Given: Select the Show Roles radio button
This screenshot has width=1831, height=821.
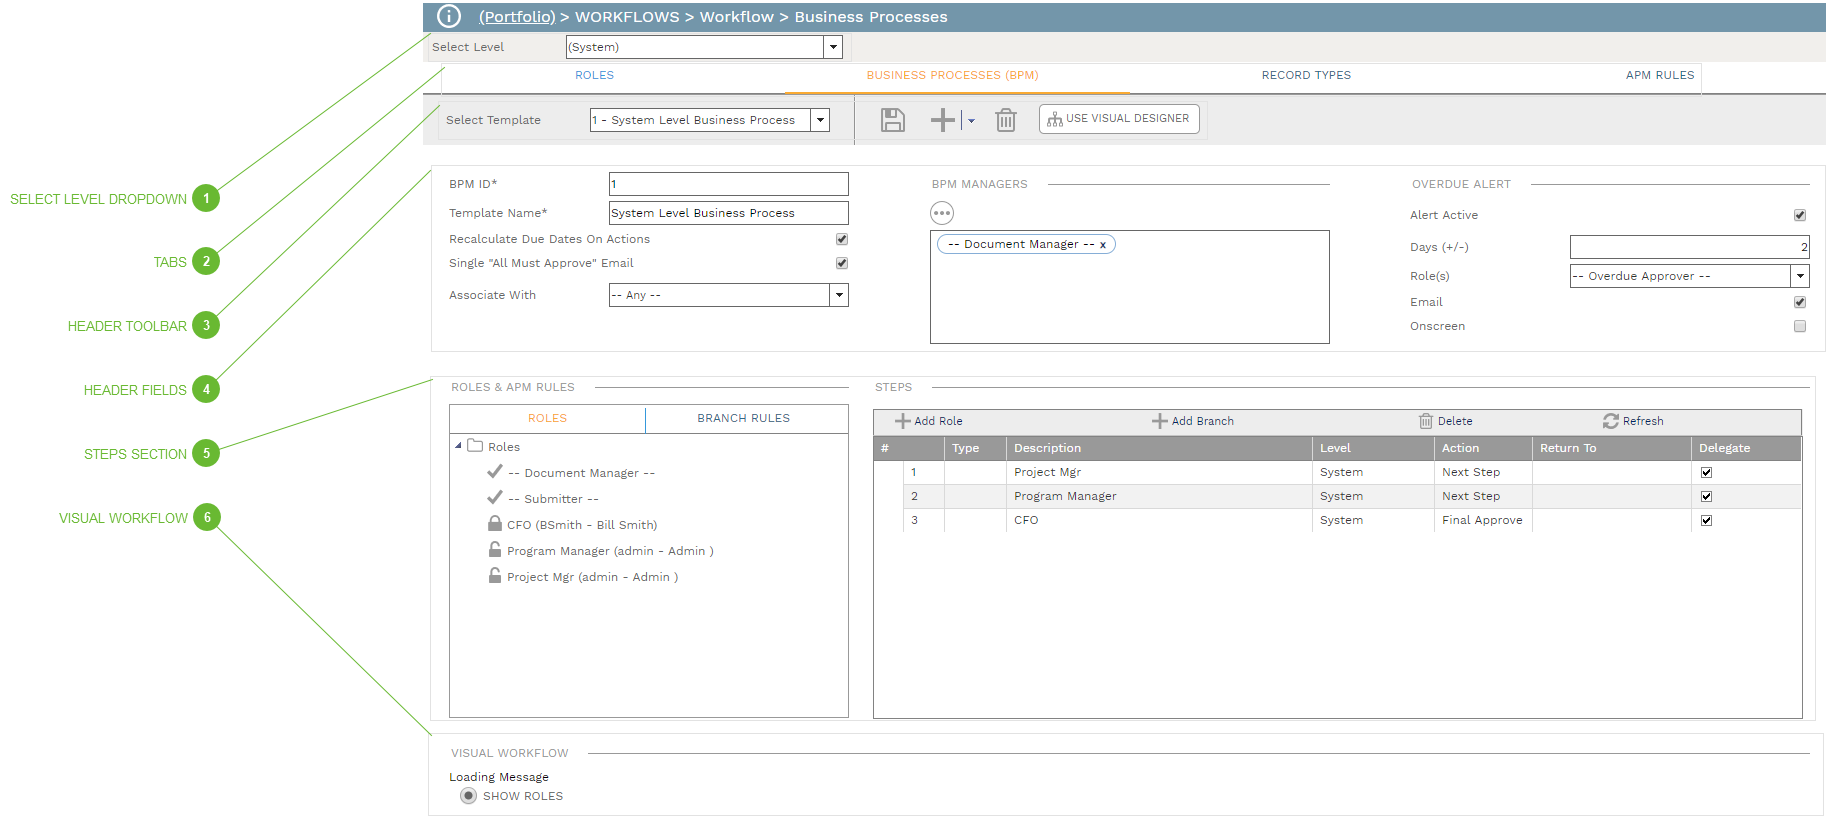Looking at the screenshot, I should point(468,796).
